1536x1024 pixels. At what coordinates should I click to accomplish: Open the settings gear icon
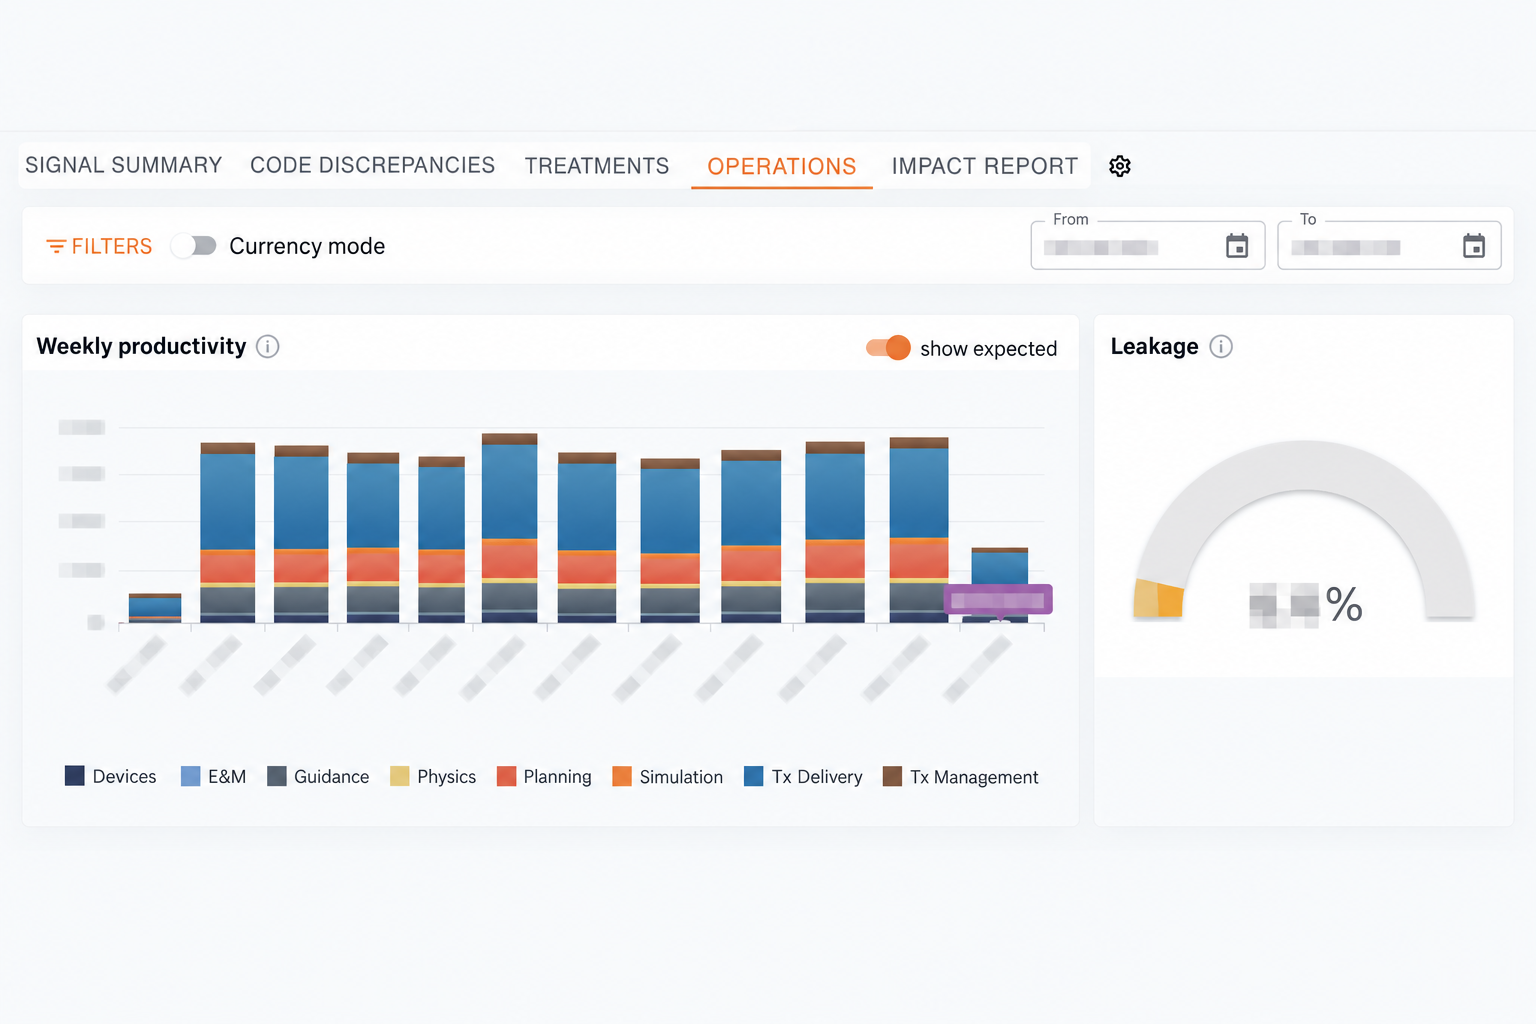(x=1120, y=166)
